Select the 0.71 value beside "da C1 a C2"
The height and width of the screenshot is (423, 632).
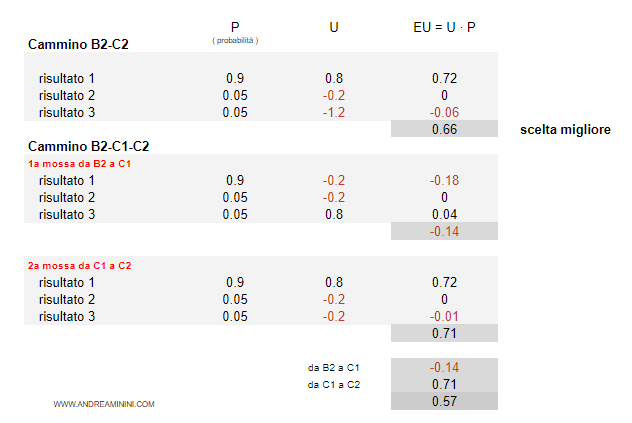[x=444, y=384]
